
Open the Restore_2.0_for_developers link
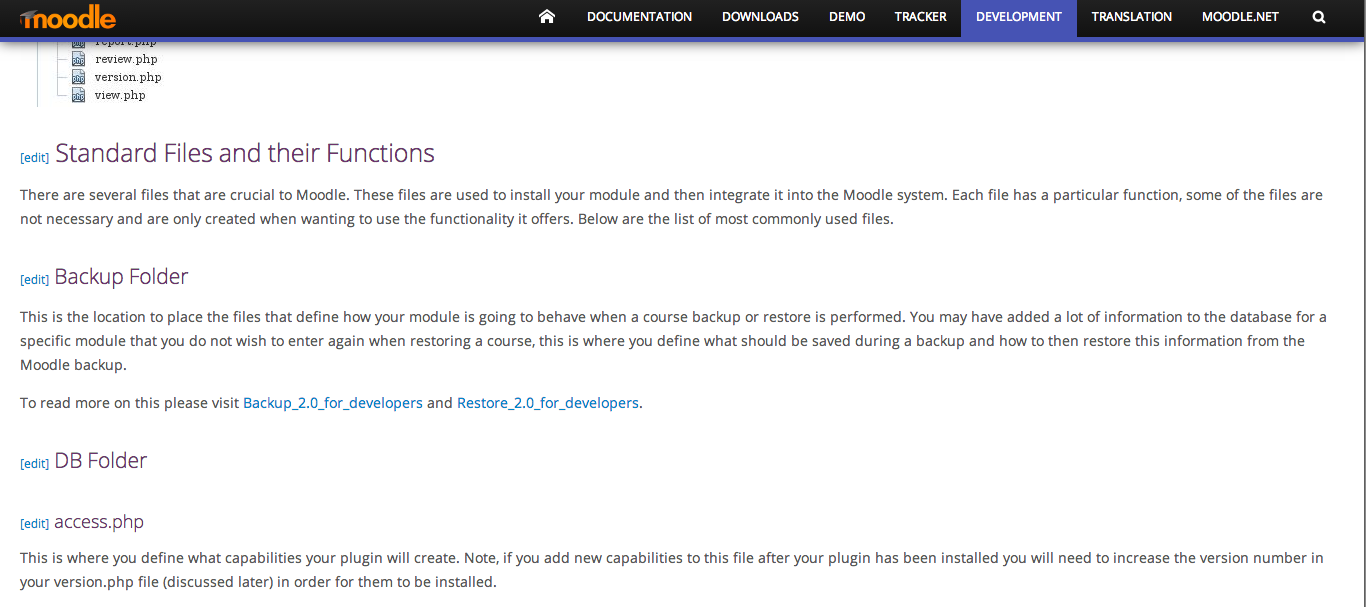click(548, 403)
